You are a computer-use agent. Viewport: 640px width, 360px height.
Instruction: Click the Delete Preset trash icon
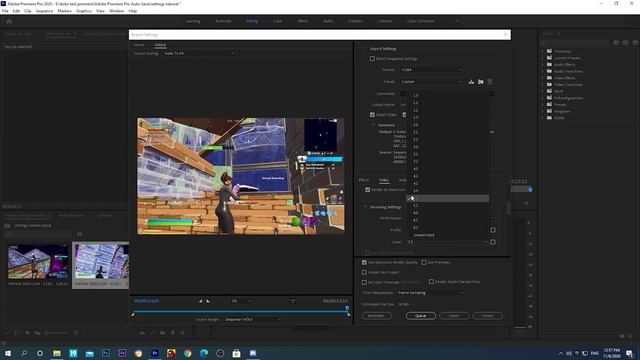click(490, 82)
